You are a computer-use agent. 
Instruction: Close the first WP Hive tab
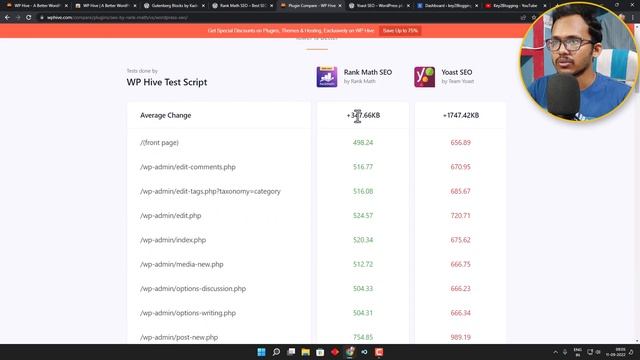click(x=67, y=6)
